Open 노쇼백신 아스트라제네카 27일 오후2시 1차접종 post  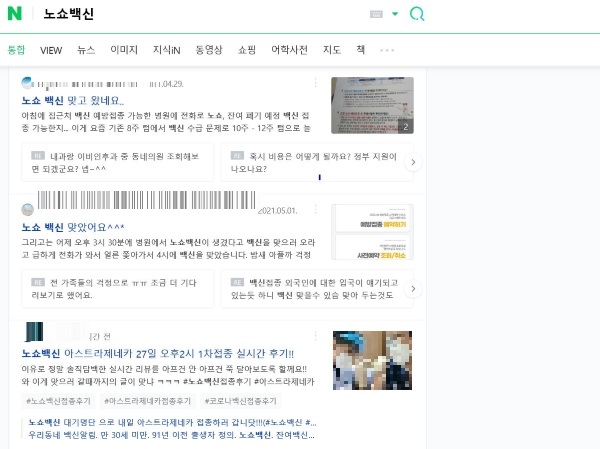(x=158, y=353)
